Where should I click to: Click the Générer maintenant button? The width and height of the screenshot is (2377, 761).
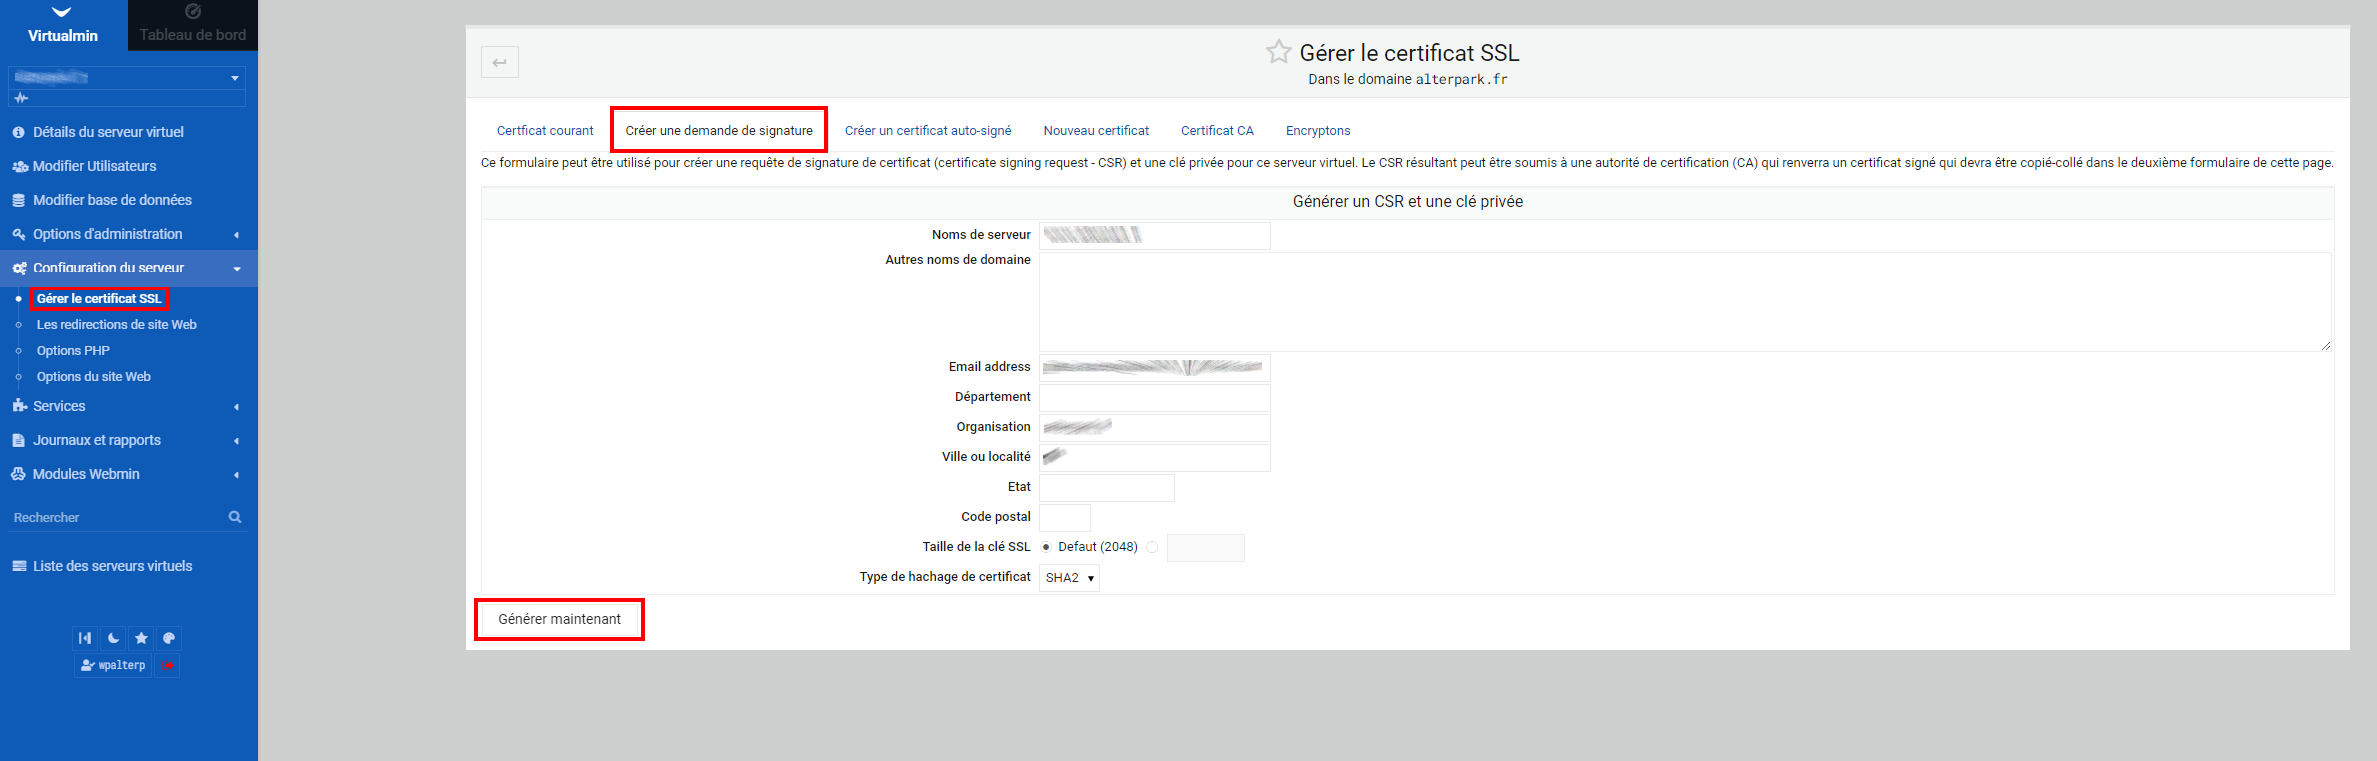[559, 619]
